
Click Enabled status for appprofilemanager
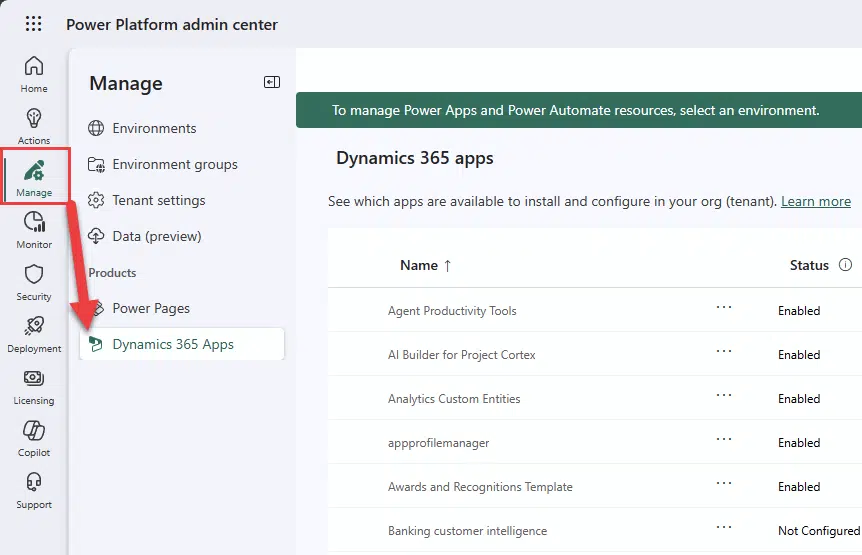(799, 443)
